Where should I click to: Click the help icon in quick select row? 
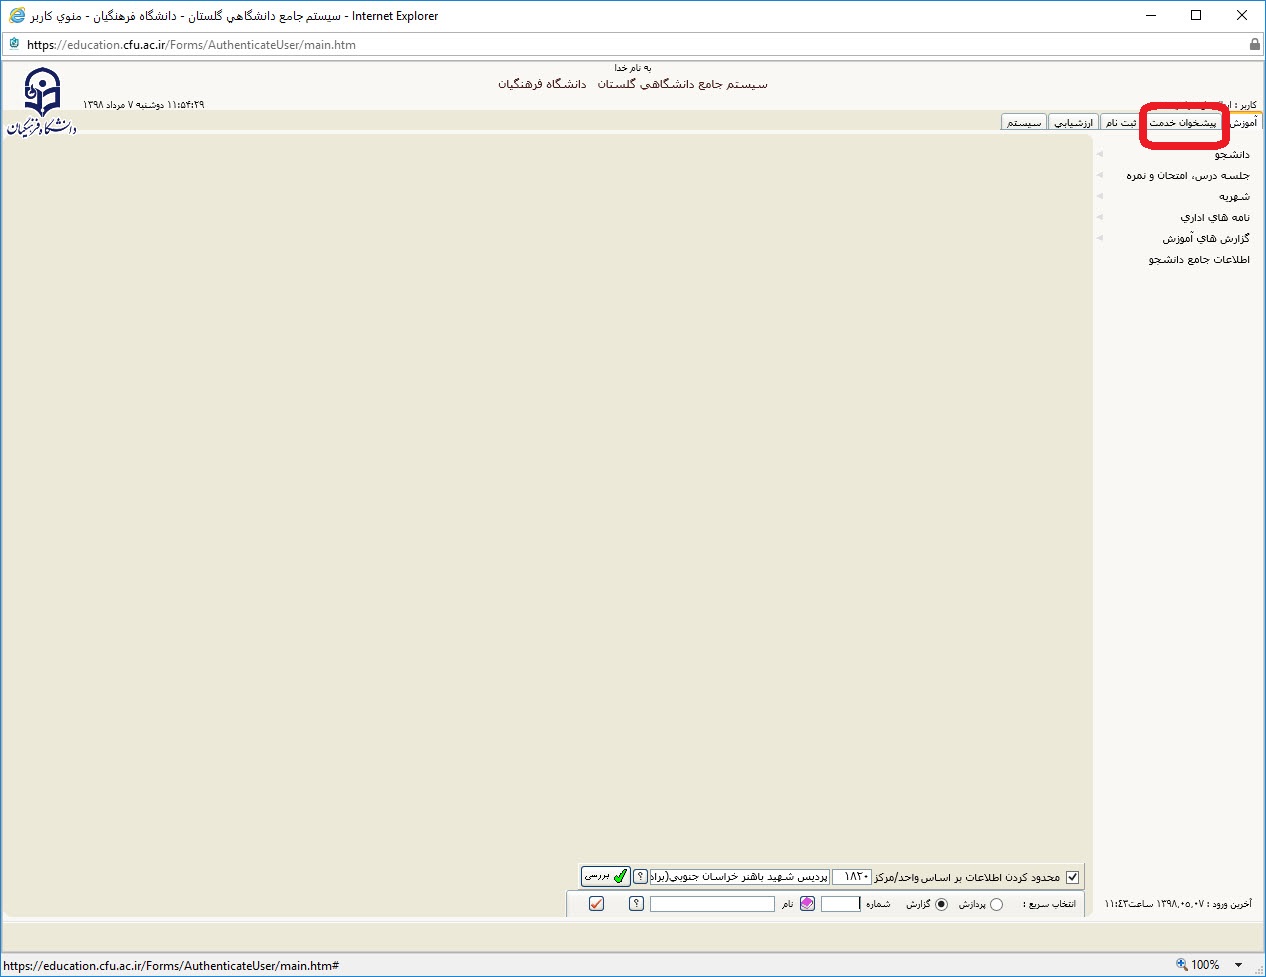(636, 904)
